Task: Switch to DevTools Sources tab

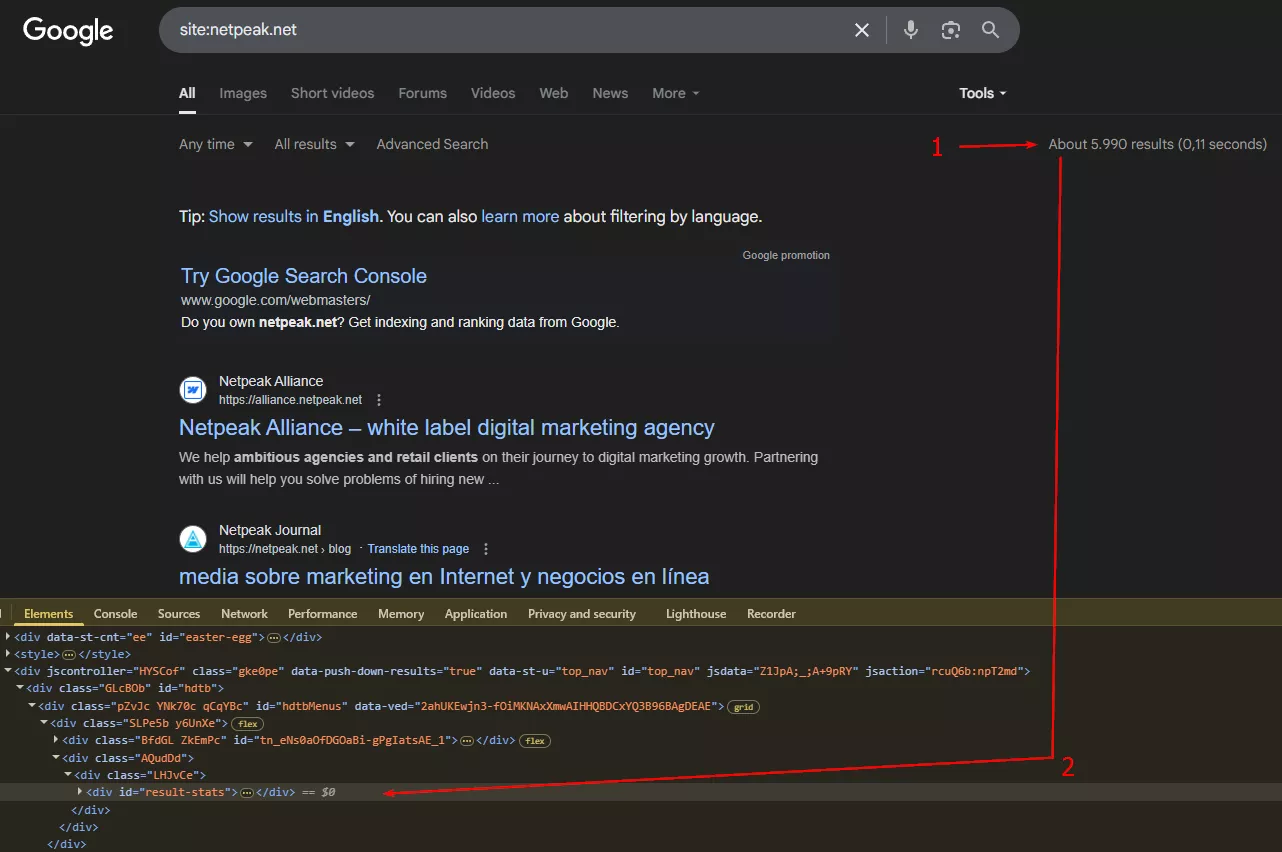Action: pyautogui.click(x=179, y=614)
